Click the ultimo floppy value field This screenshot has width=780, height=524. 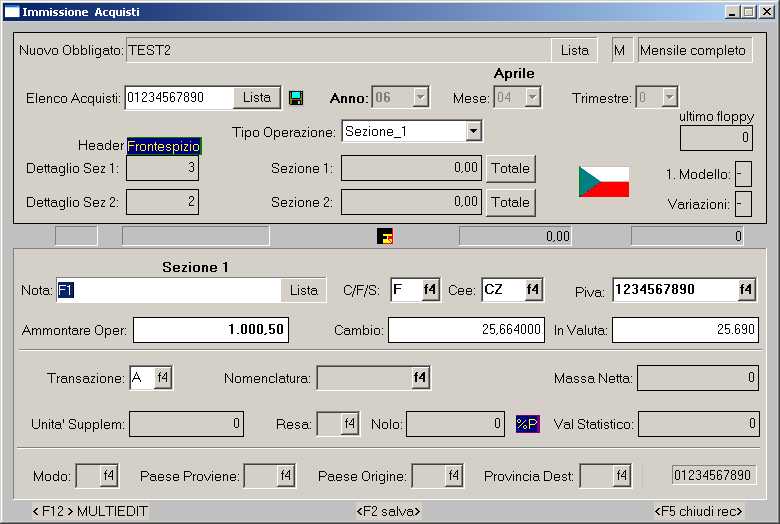pos(716,138)
